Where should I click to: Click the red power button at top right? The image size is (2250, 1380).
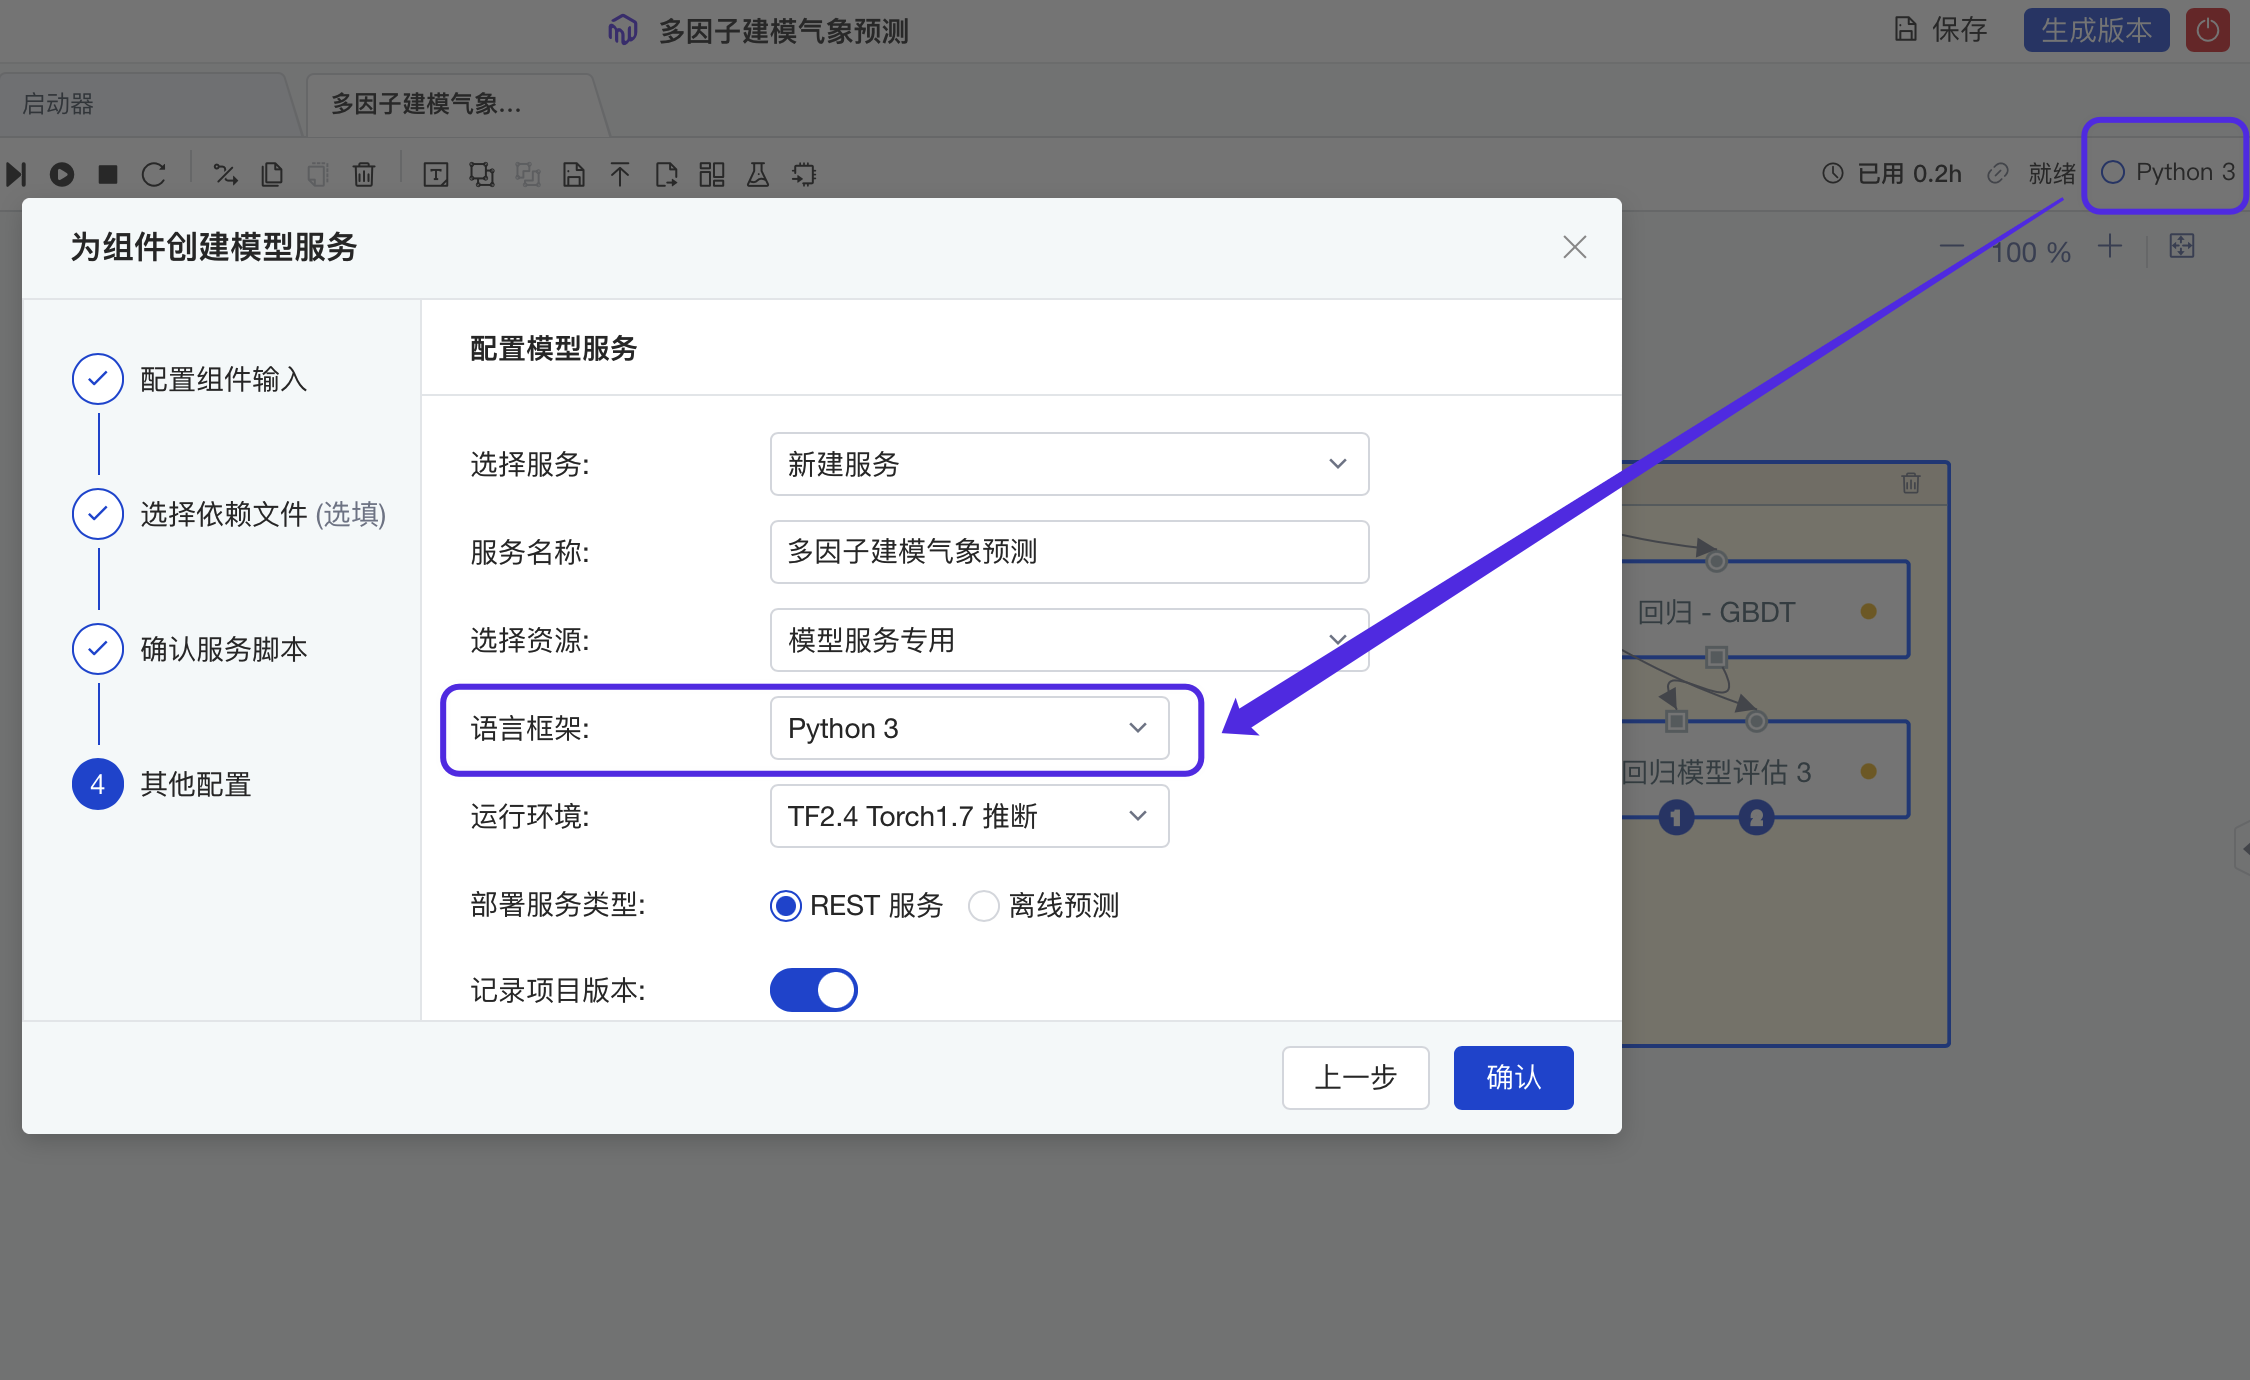tap(2207, 30)
